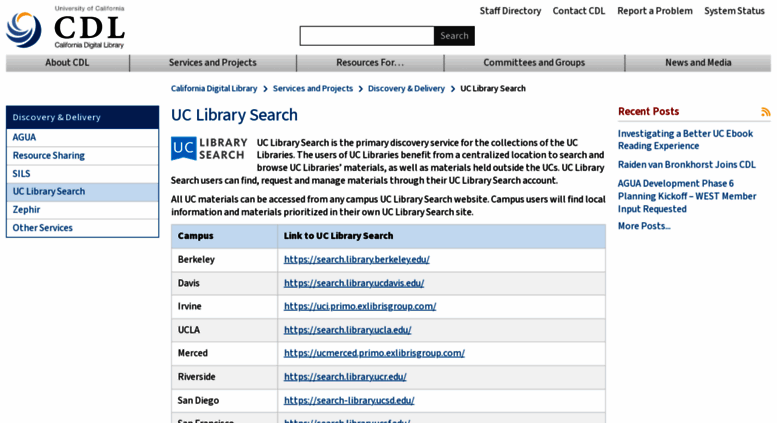Select UC Library Search in the sidebar
Screen dimensions: 777x423
pos(82,192)
